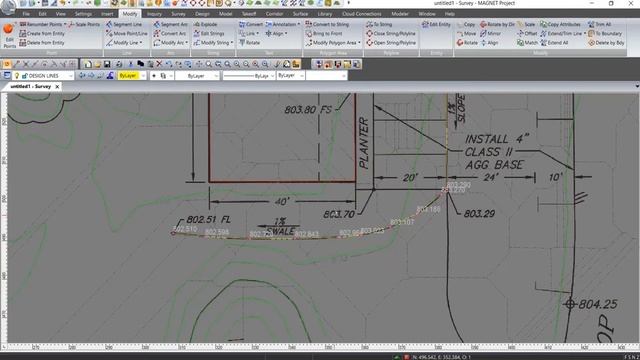Click Extend All command
The width and height of the screenshot is (640, 360).
point(554,42)
